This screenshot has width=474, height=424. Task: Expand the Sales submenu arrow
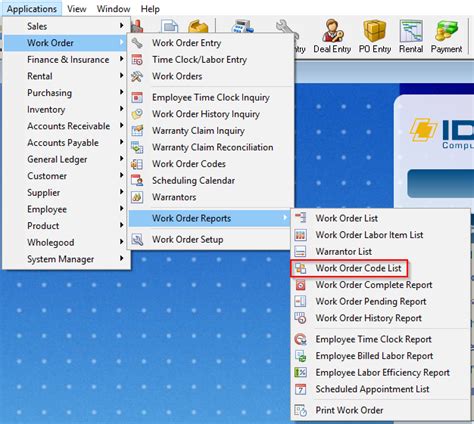tap(122, 25)
